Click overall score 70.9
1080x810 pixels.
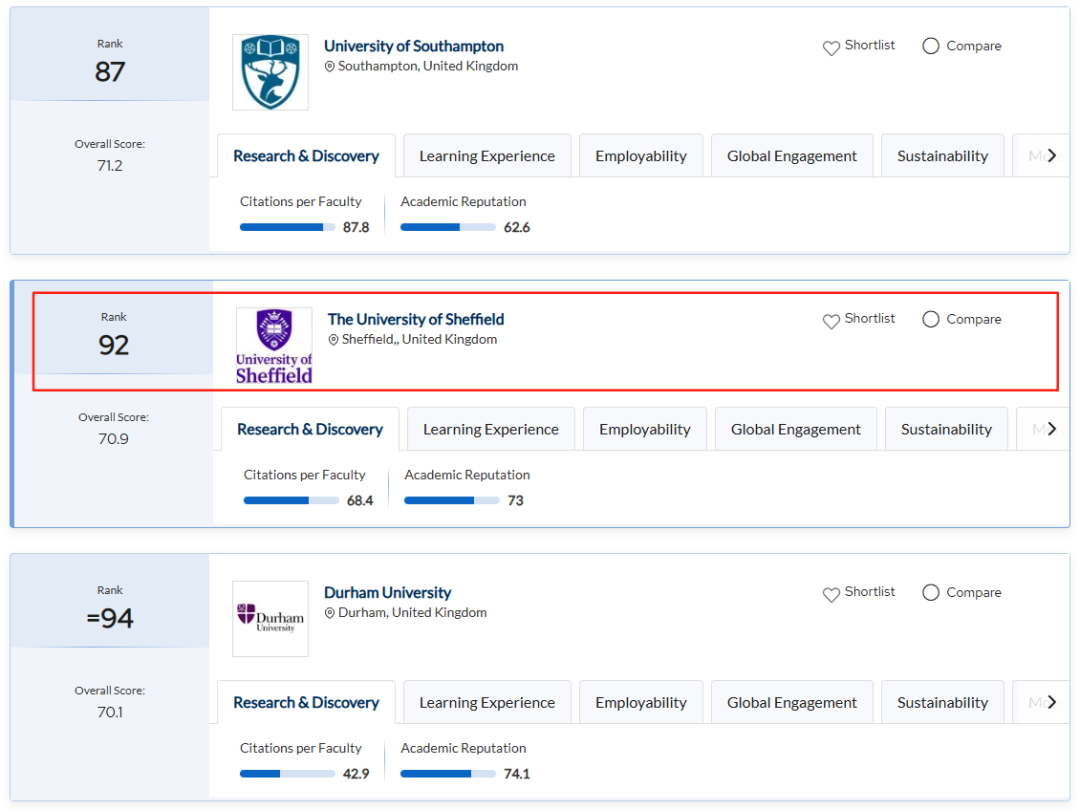click(114, 439)
